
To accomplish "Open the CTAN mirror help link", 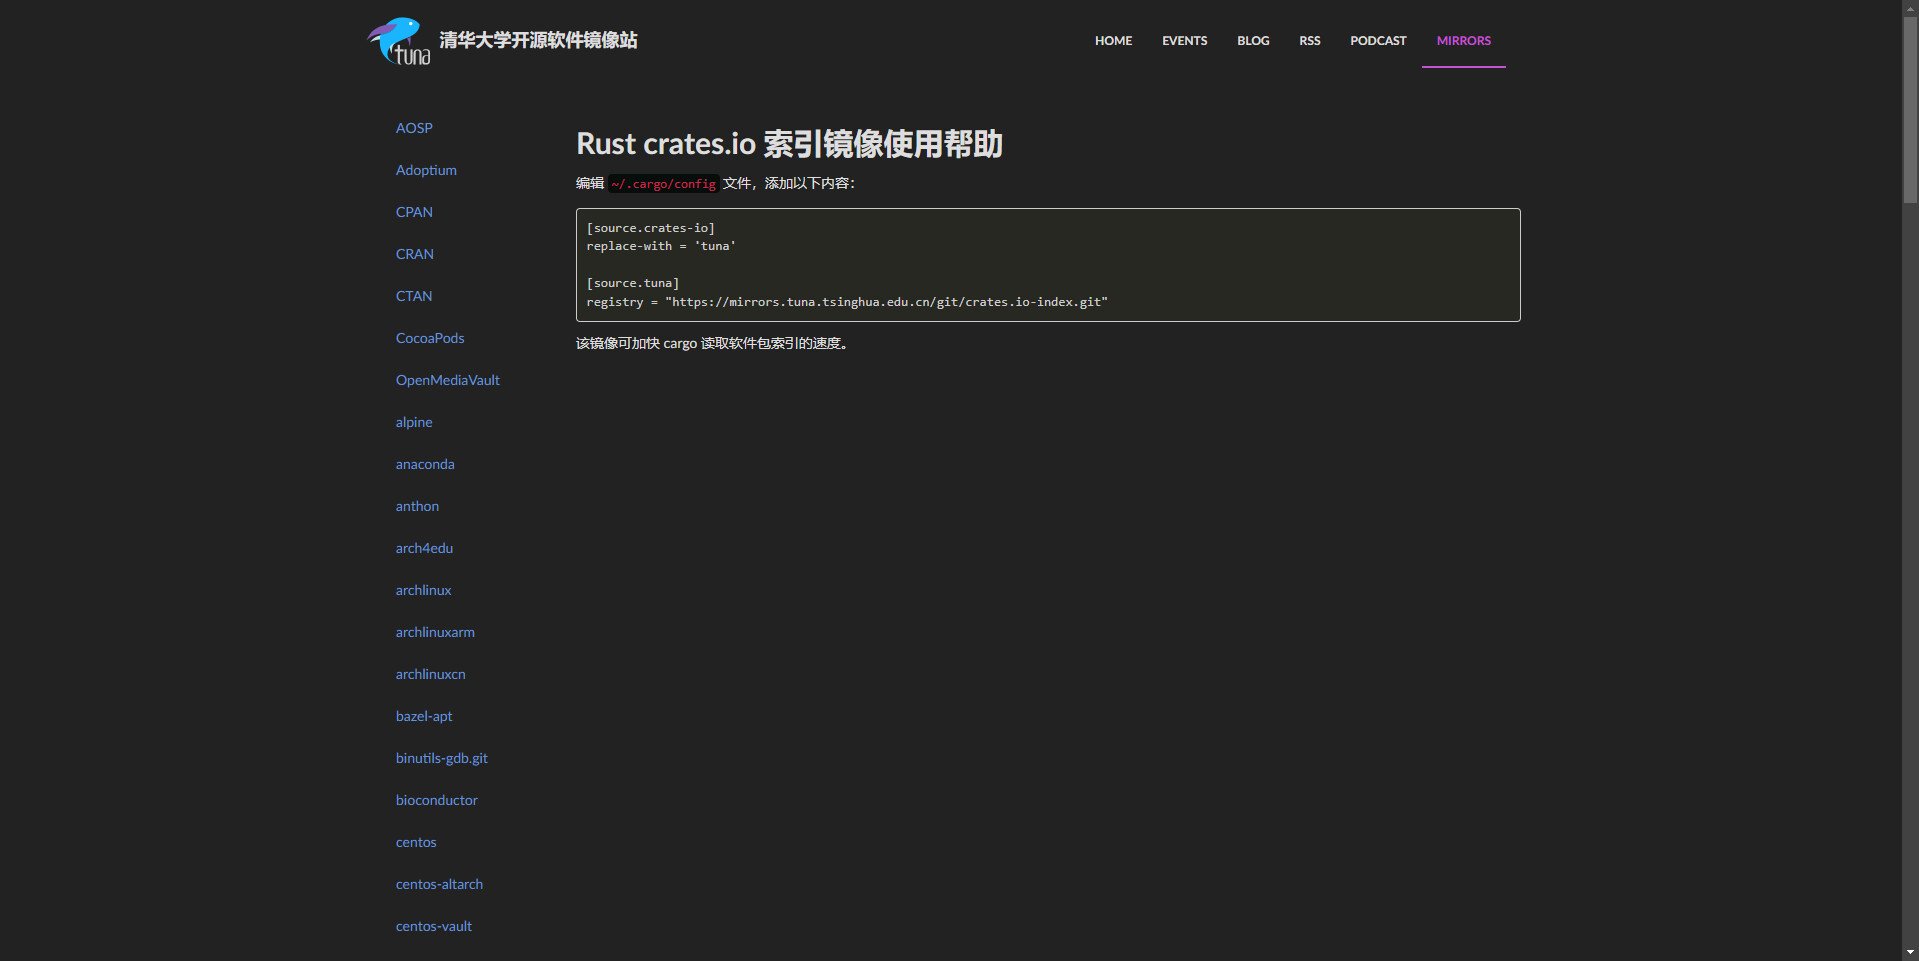I will pyautogui.click(x=414, y=296).
